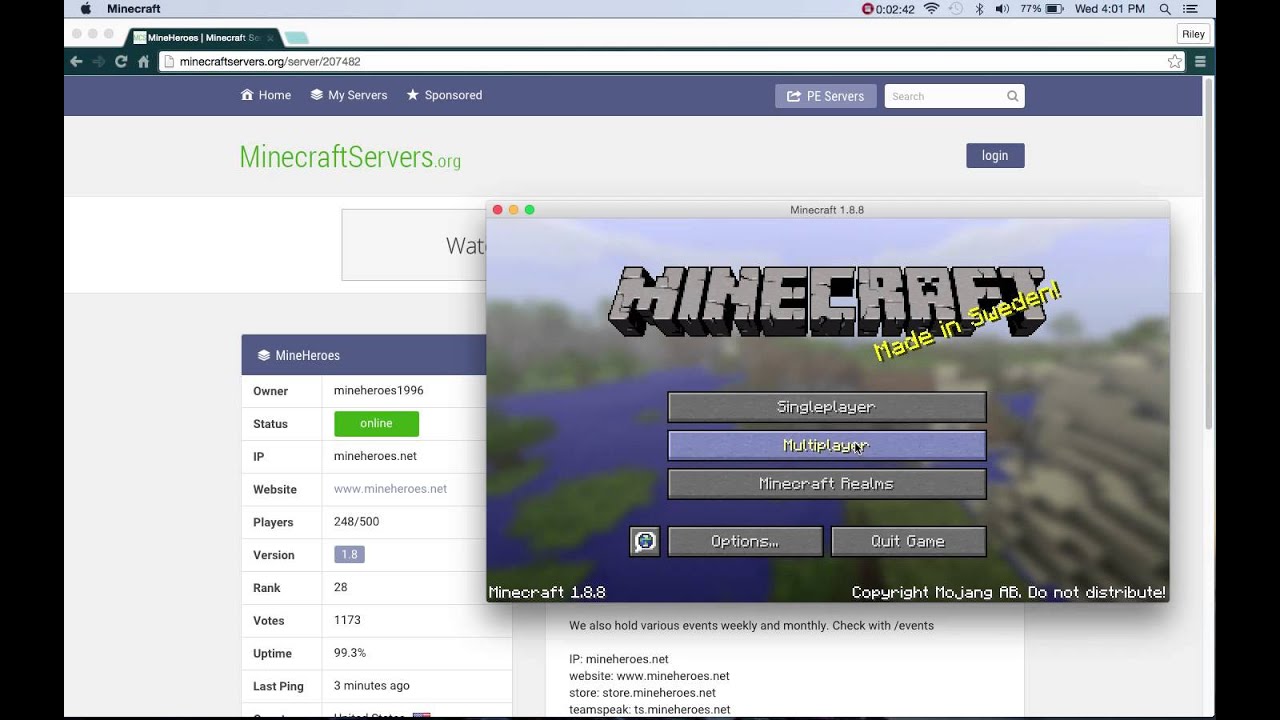
Task: Click the Time Machine icon in menu bar
Action: tap(955, 9)
